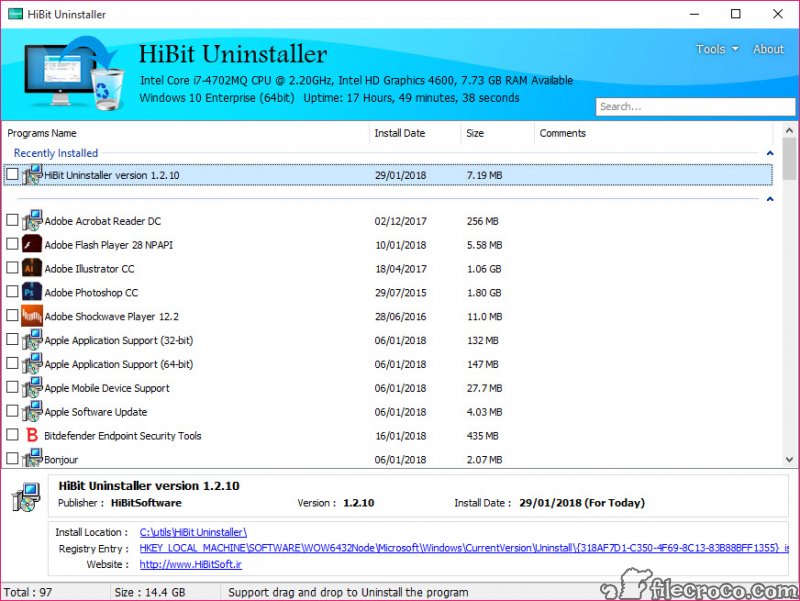Image resolution: width=800 pixels, height=601 pixels.
Task: Sort by Size column header
Action: [x=474, y=133]
